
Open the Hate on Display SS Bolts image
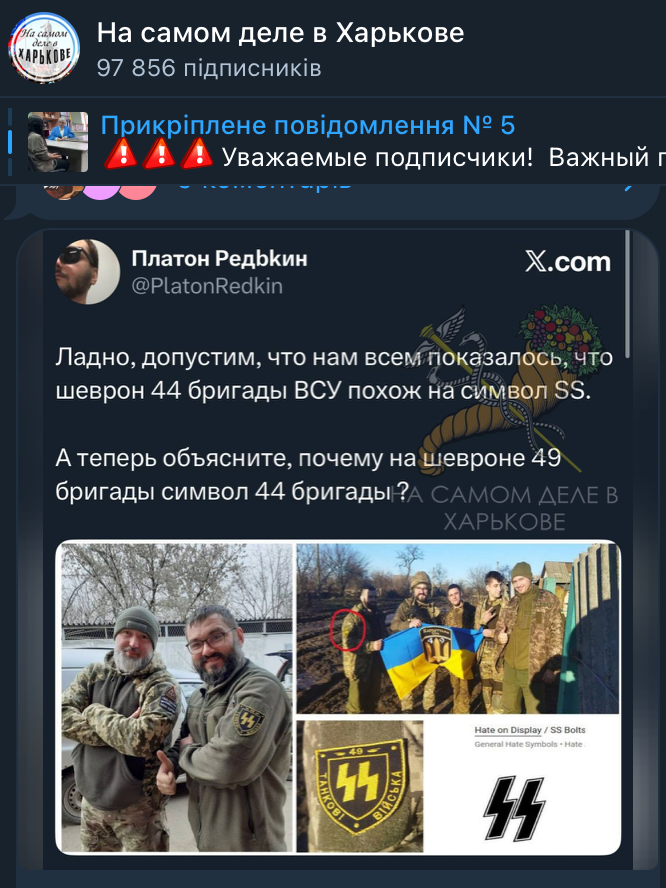522,785
